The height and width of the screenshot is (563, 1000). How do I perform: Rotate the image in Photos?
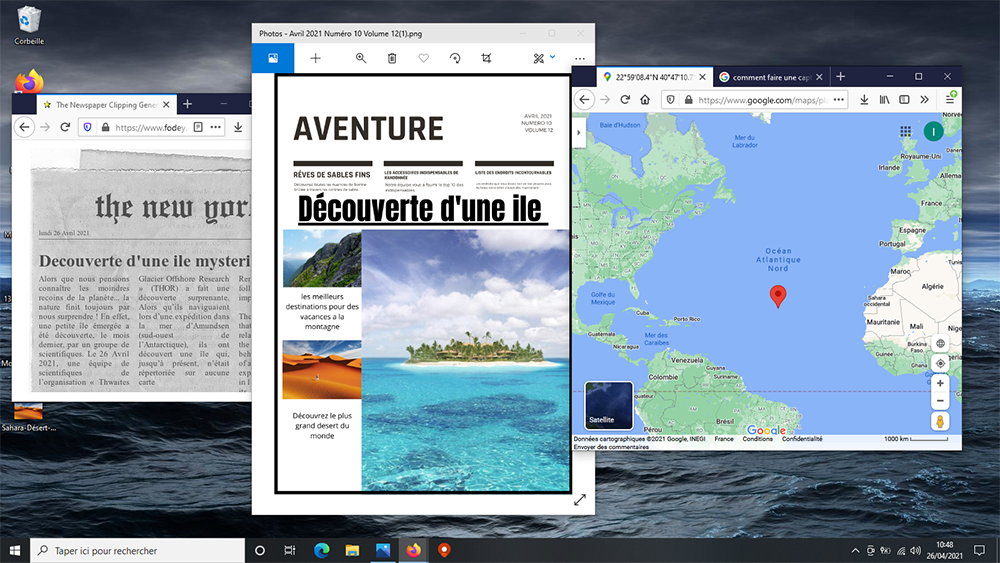click(x=455, y=58)
